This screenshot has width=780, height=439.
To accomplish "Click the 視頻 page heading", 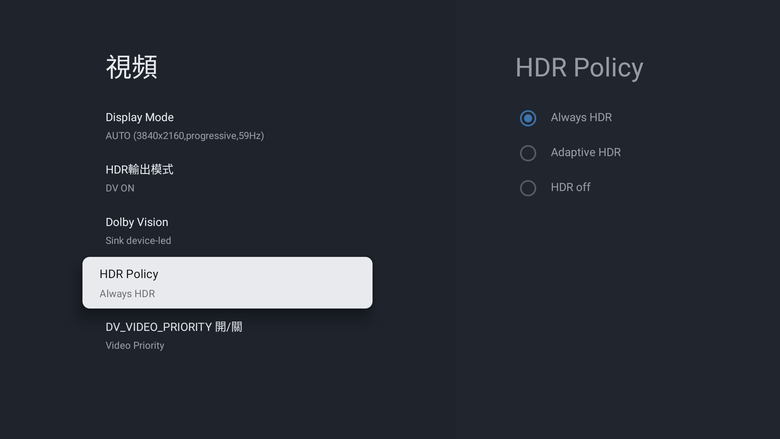I will coord(132,67).
